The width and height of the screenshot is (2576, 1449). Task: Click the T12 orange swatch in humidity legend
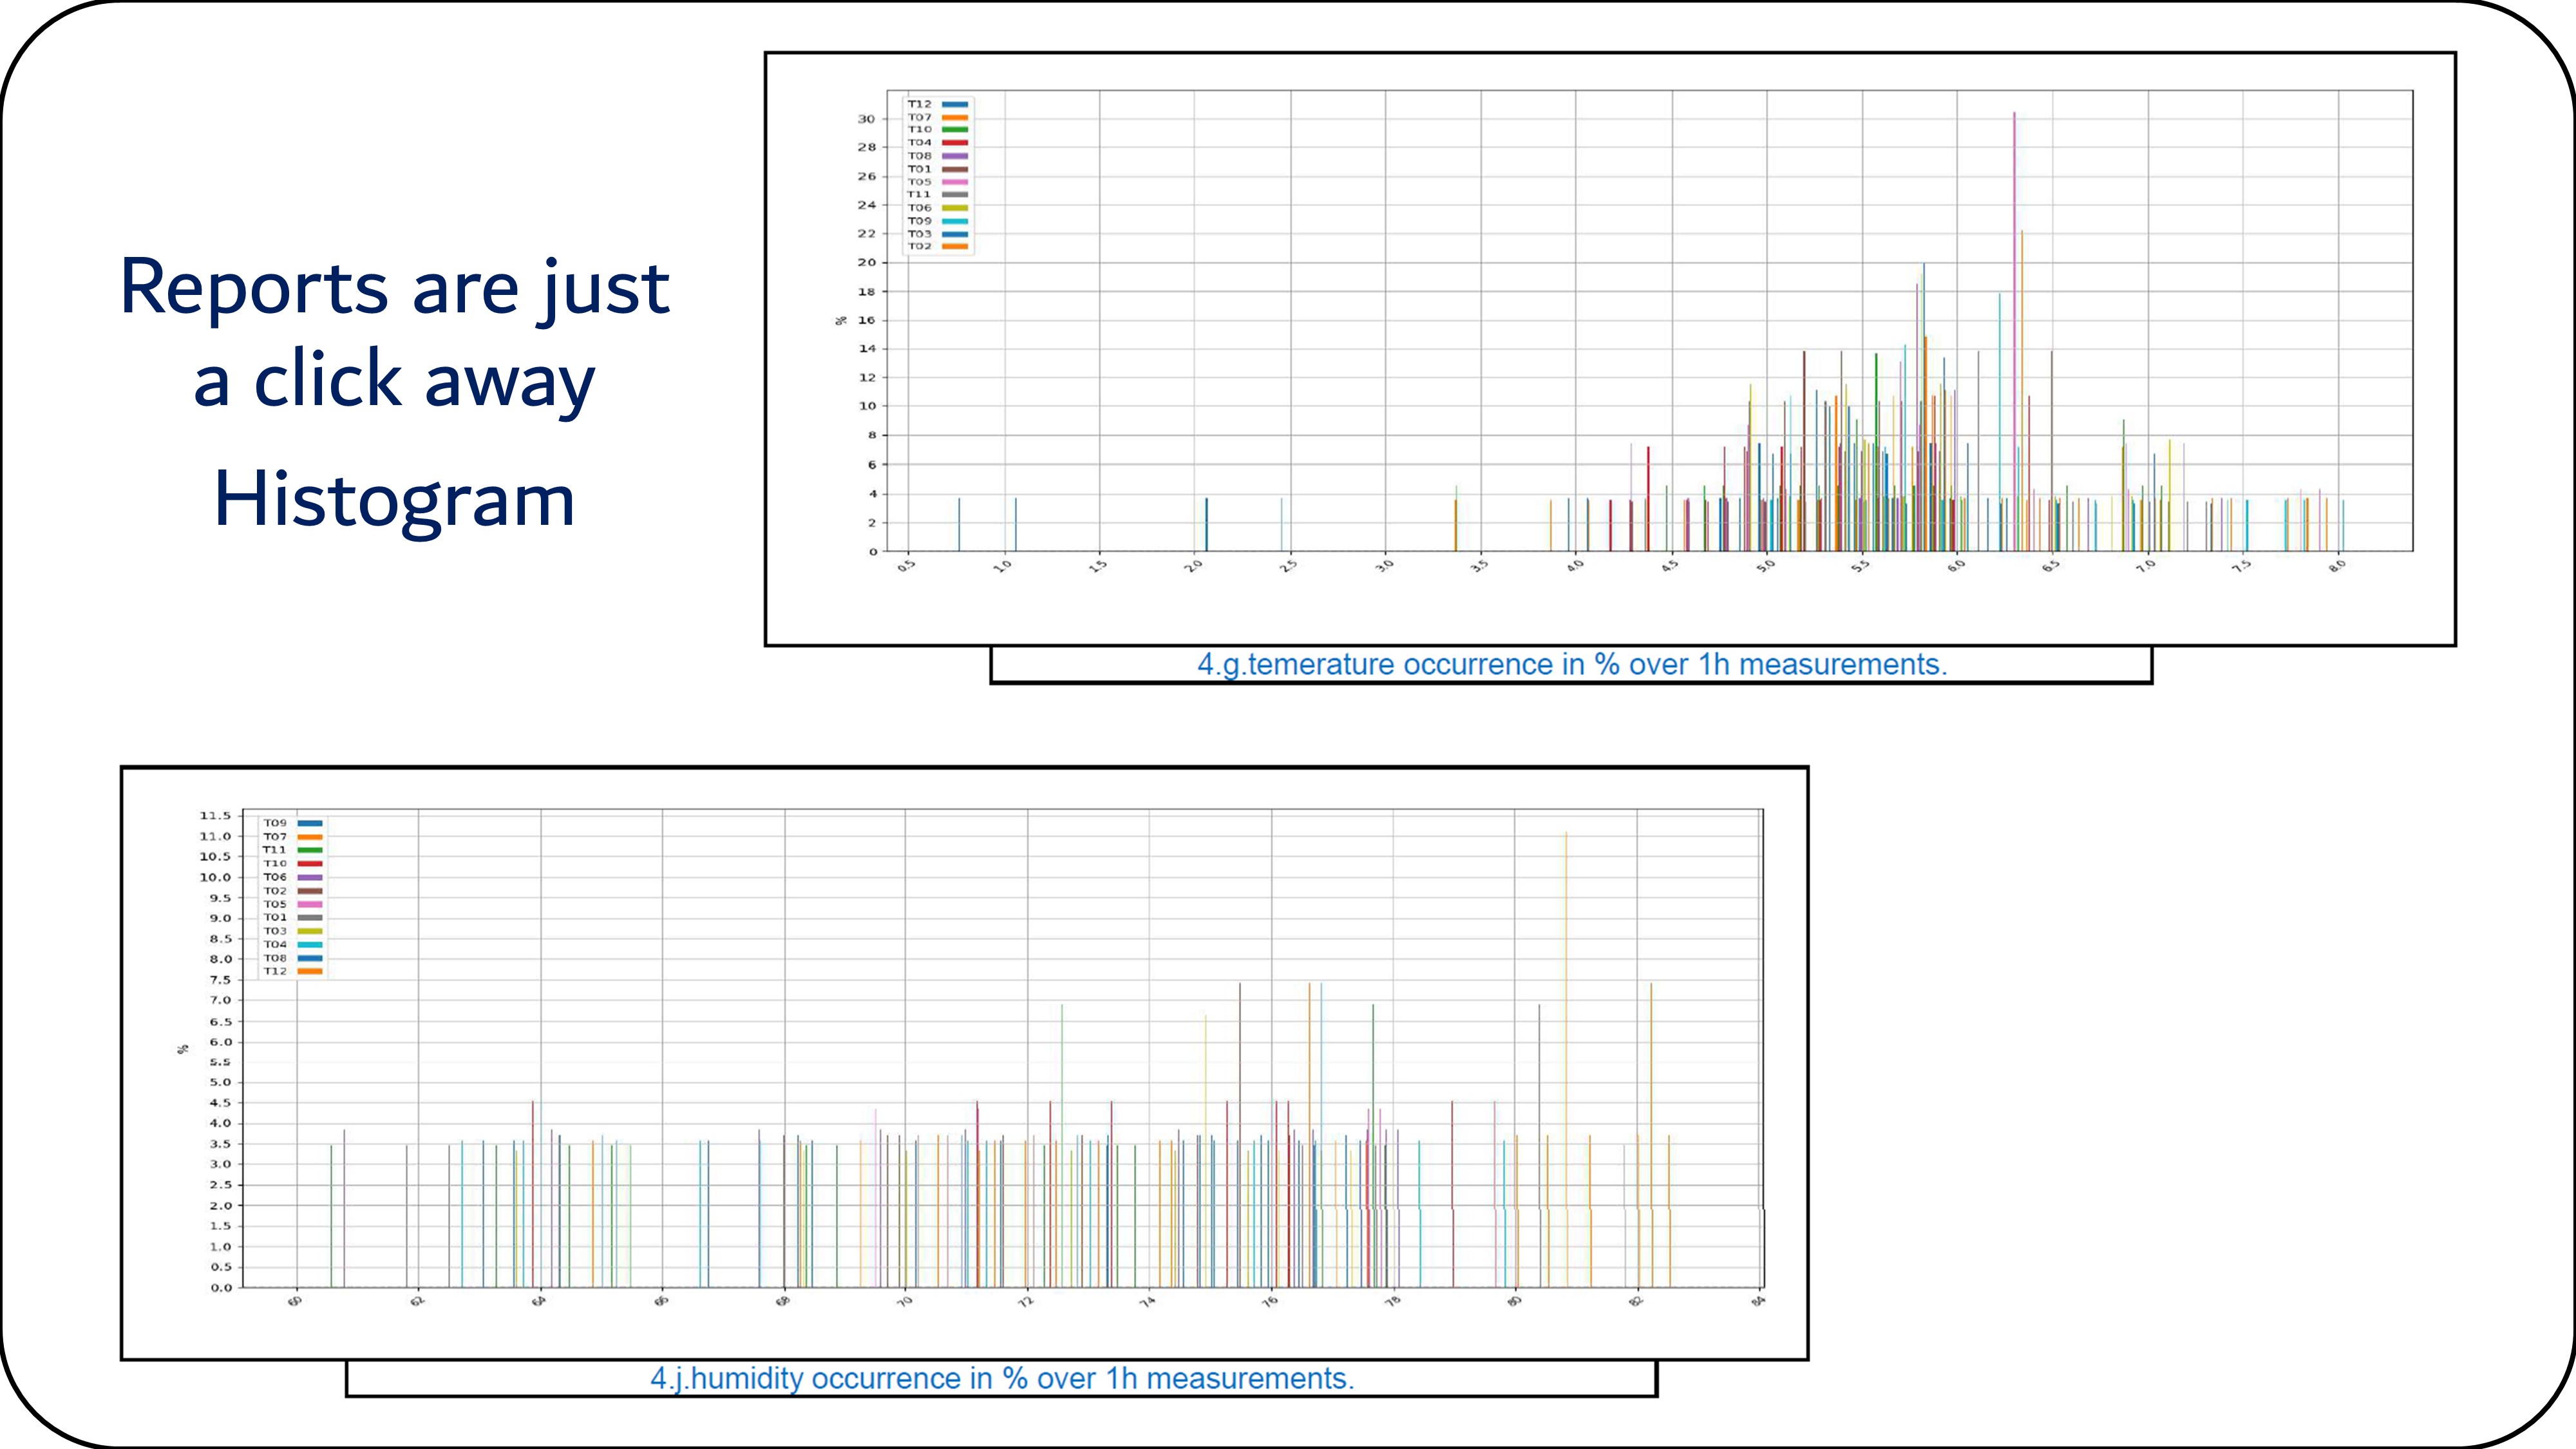pos(310,971)
